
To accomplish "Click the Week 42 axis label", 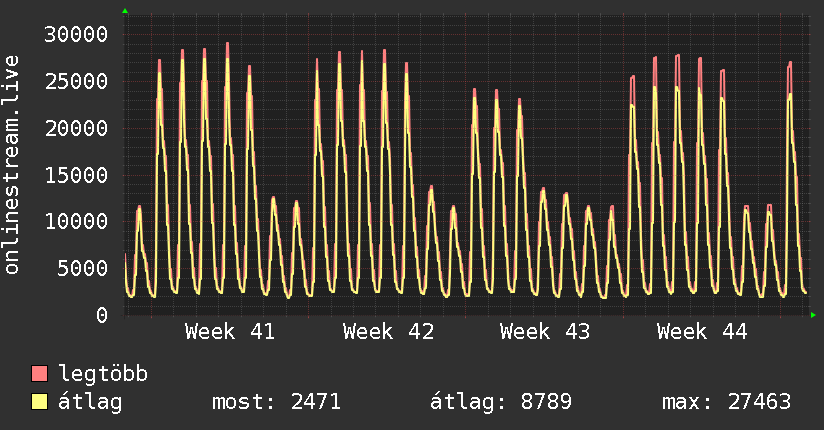I will [x=388, y=332].
